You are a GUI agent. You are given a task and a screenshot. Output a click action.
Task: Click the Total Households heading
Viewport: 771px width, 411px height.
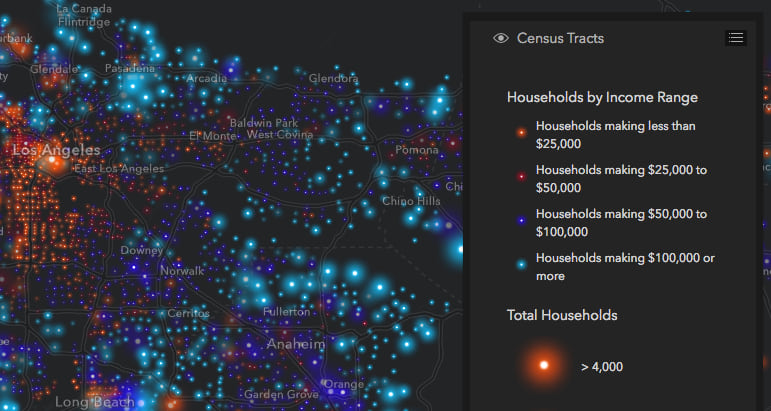click(x=562, y=315)
